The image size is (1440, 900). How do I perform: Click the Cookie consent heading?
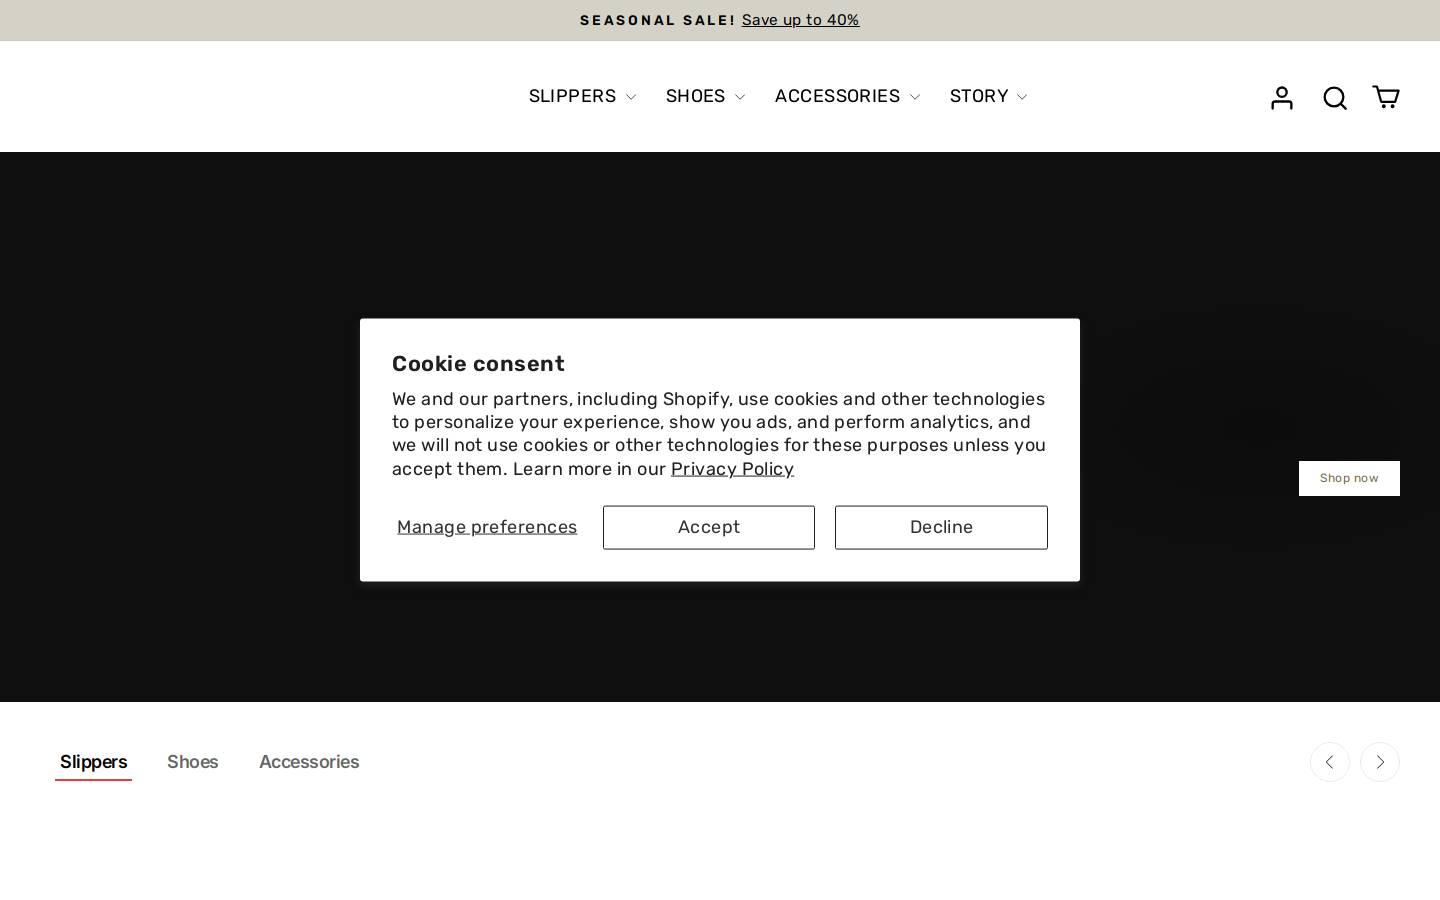coord(478,364)
